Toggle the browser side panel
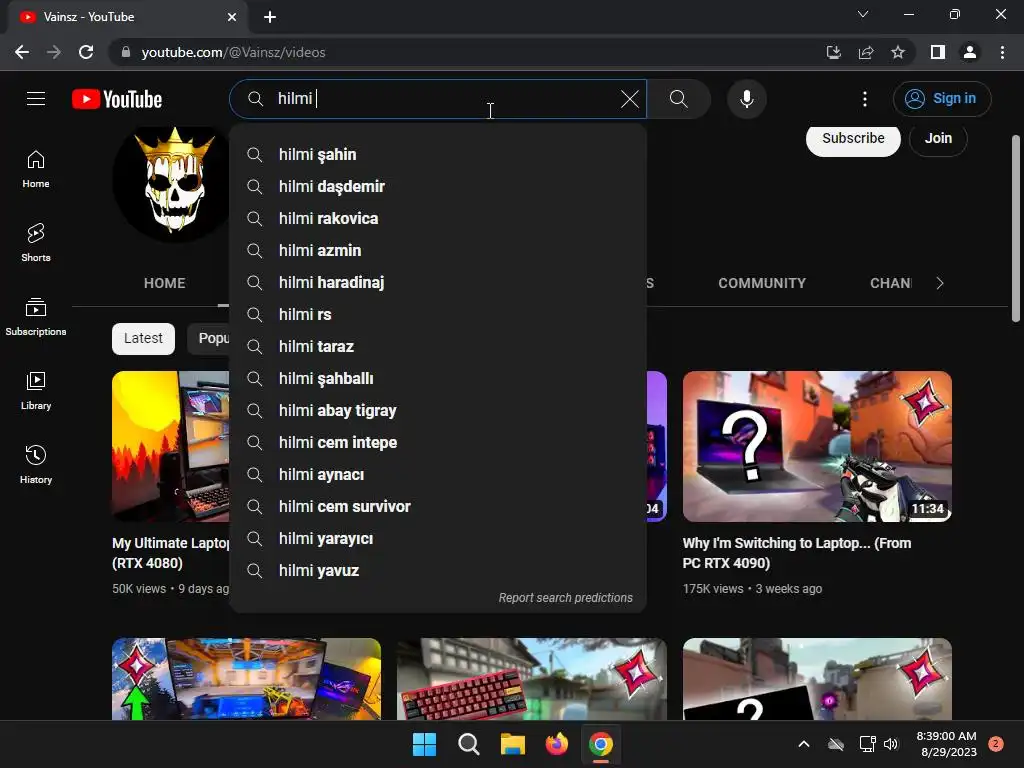Image resolution: width=1024 pixels, height=768 pixels. pyautogui.click(x=938, y=52)
